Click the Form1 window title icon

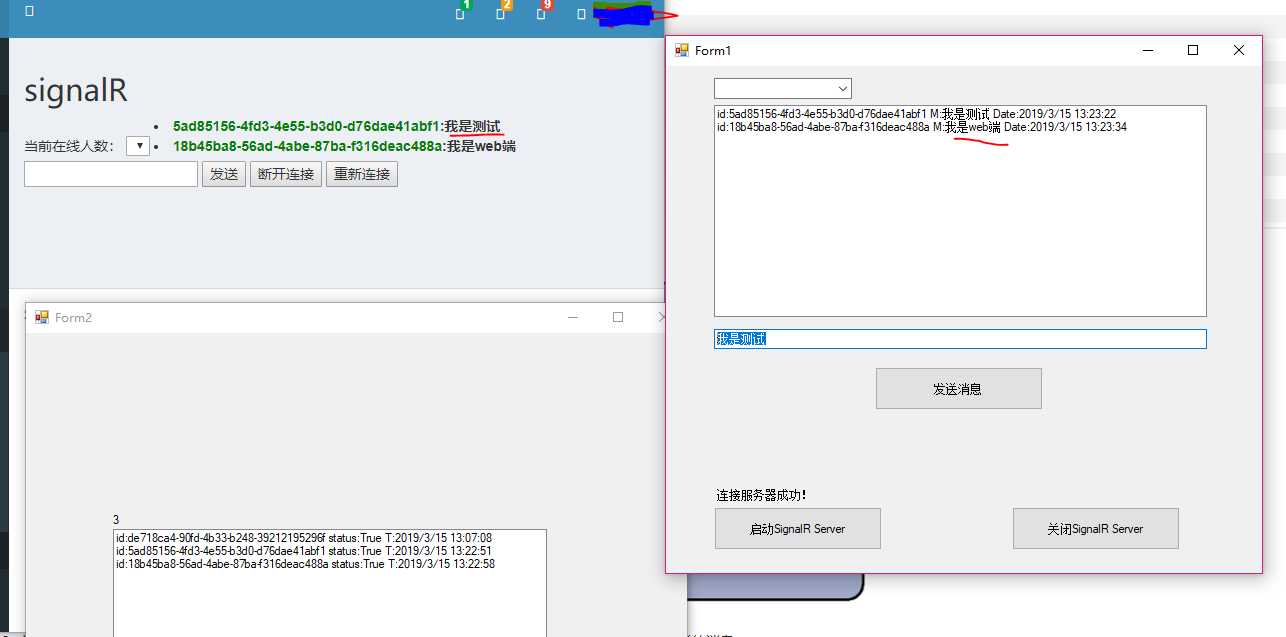(682, 50)
